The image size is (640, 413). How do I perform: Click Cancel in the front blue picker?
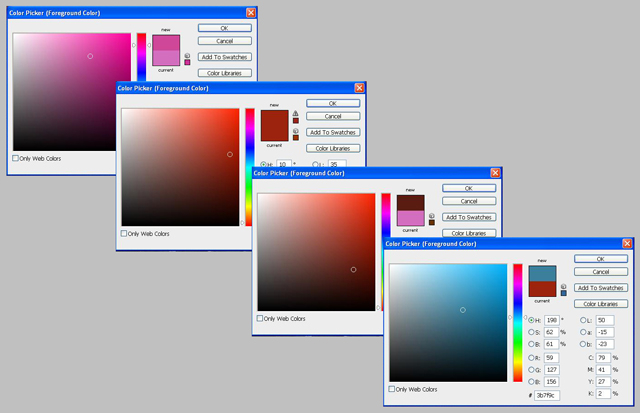pos(601,272)
